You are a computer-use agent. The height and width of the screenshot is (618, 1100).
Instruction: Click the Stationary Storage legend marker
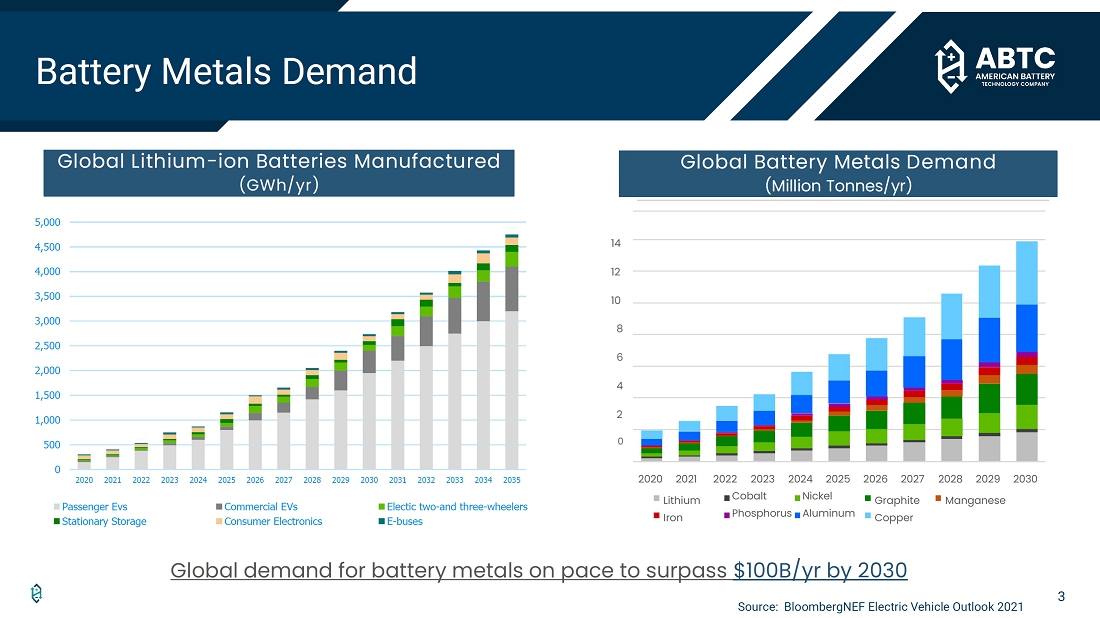point(57,521)
